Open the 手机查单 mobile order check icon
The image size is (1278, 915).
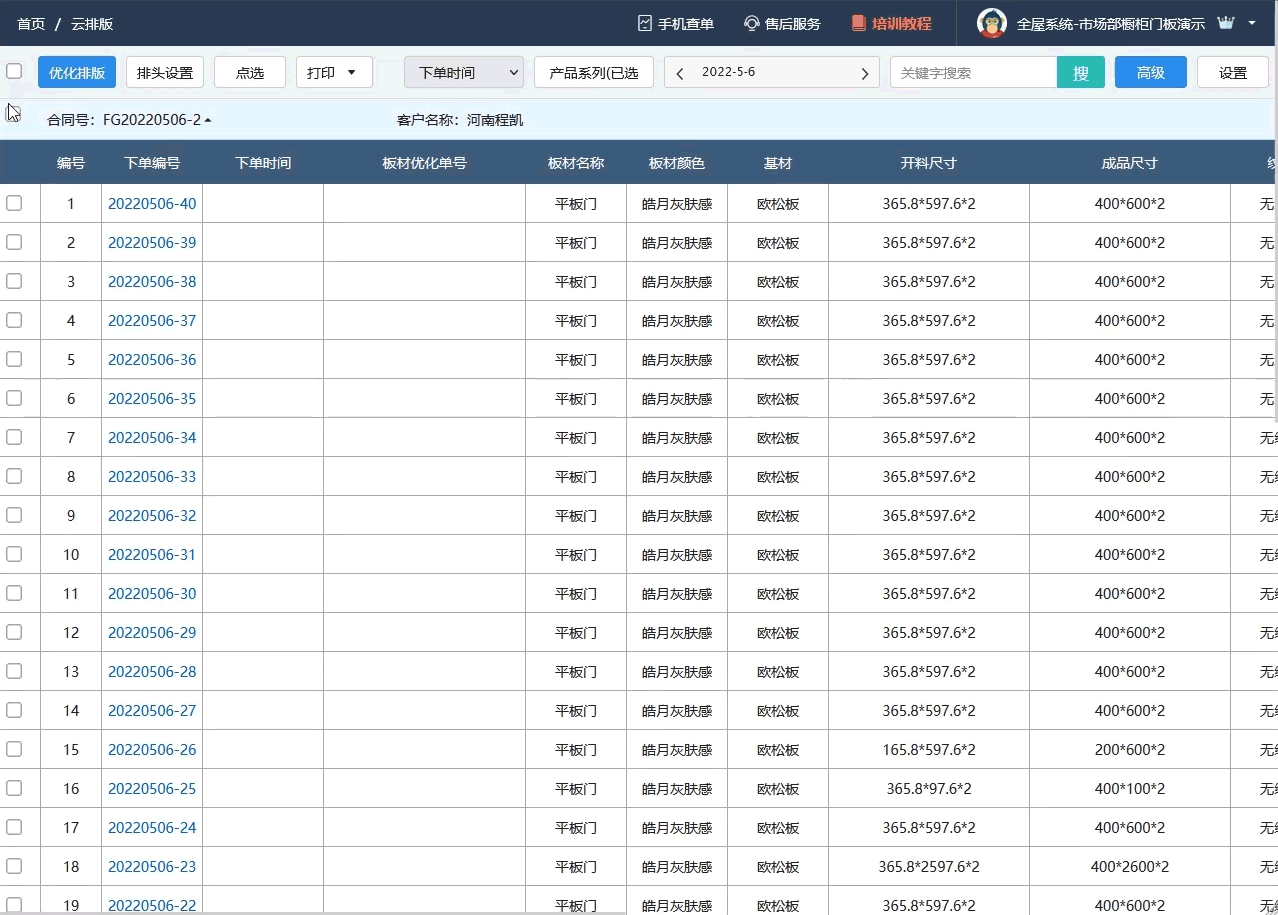pyautogui.click(x=645, y=23)
